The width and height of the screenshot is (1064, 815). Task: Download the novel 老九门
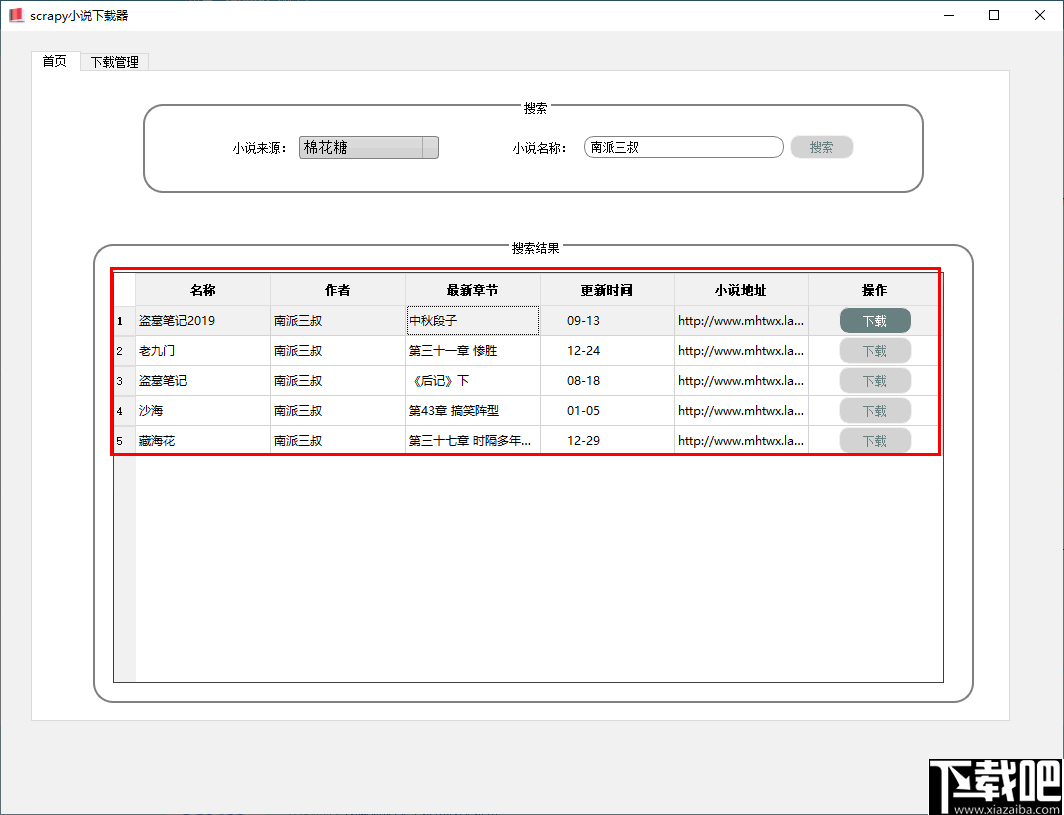(874, 350)
